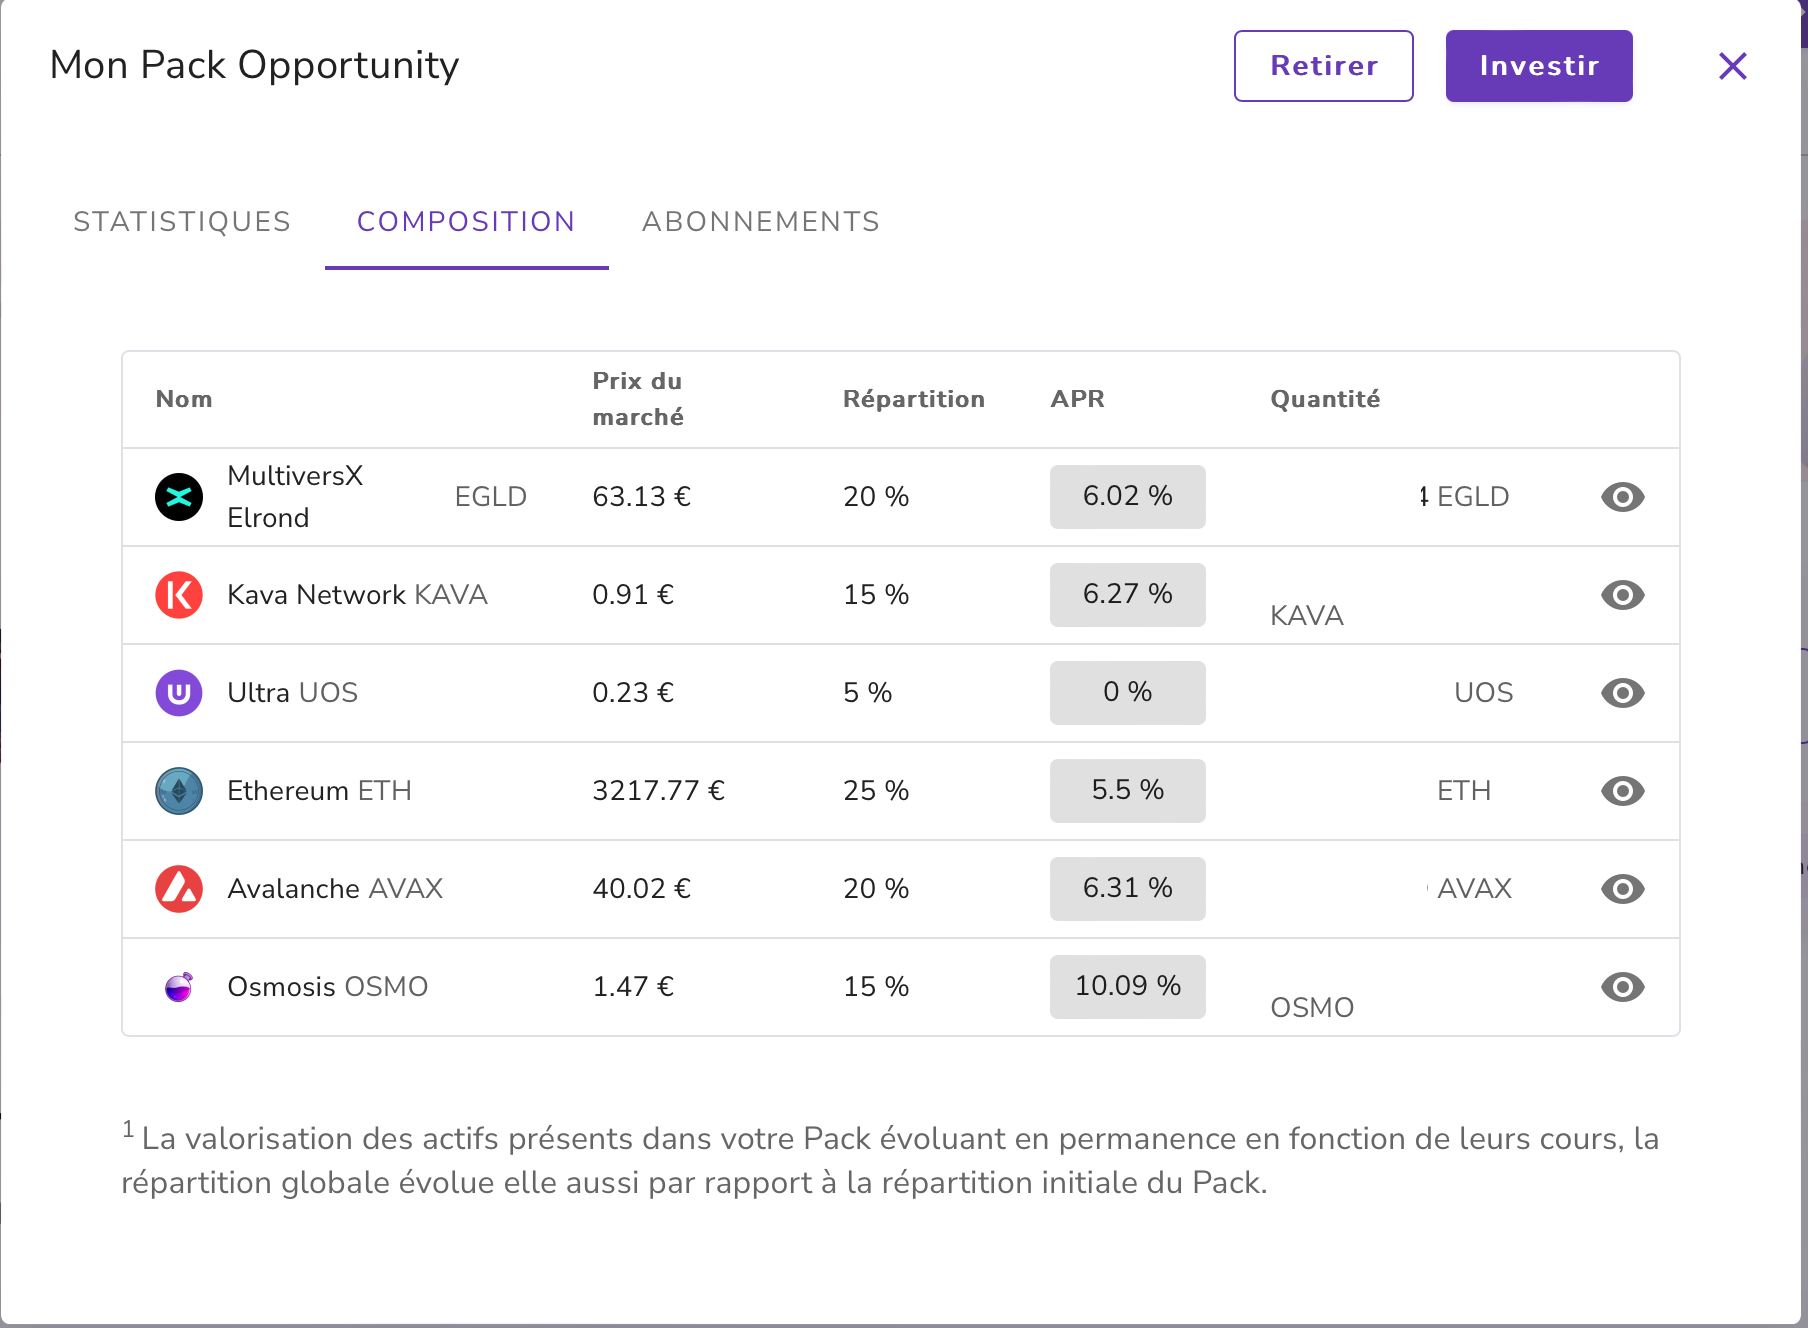Screen dimensions: 1808x1328
Task: Toggle eye icon in the KAVA row
Action: point(1622,595)
